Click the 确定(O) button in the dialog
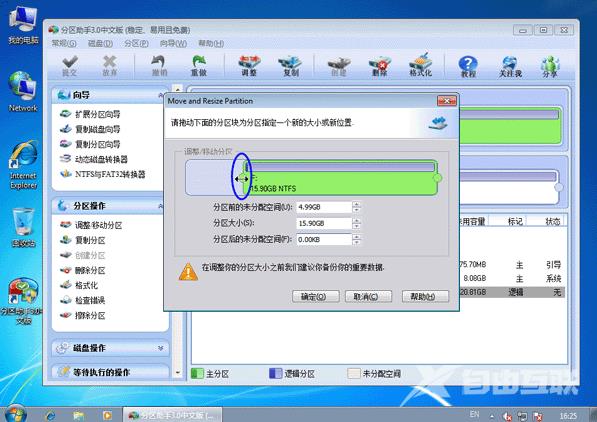The width and height of the screenshot is (597, 422). coord(316,296)
